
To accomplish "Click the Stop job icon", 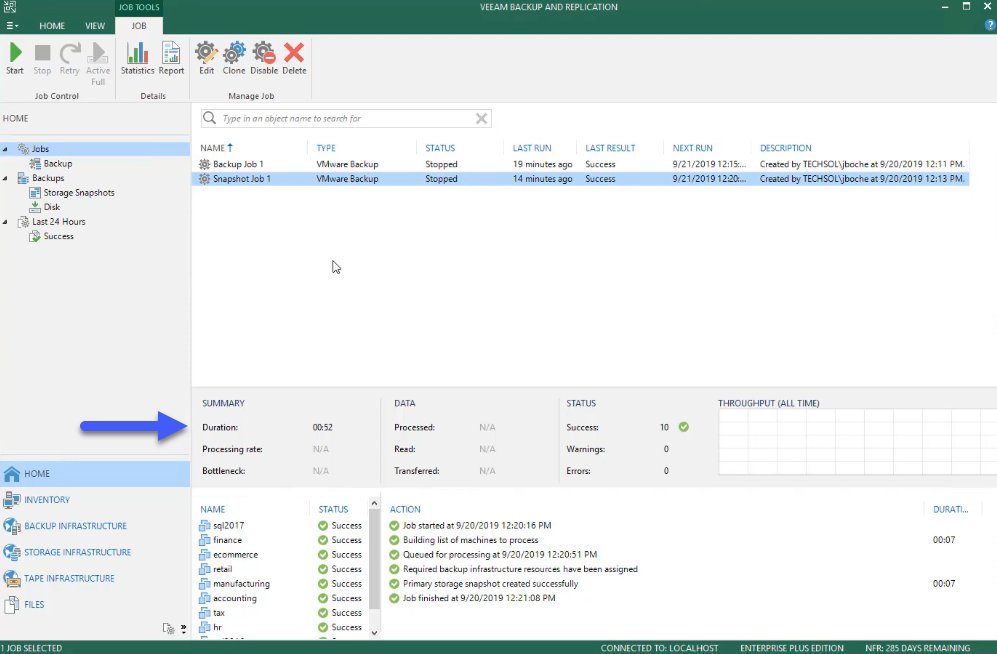I will click(x=42, y=58).
